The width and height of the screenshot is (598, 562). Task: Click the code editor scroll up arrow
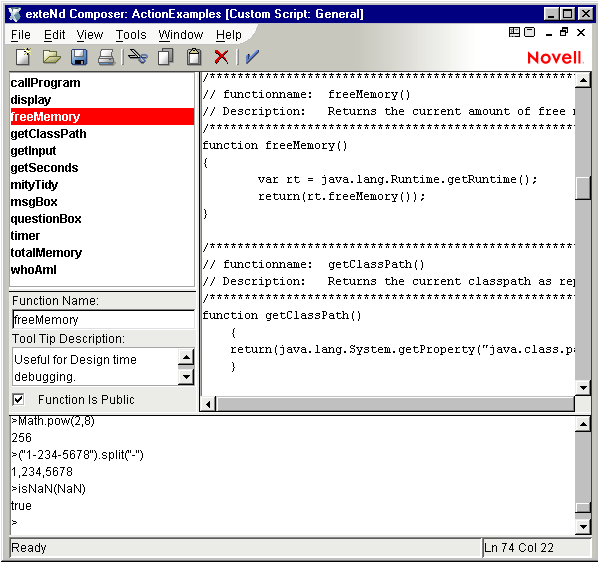click(x=583, y=80)
